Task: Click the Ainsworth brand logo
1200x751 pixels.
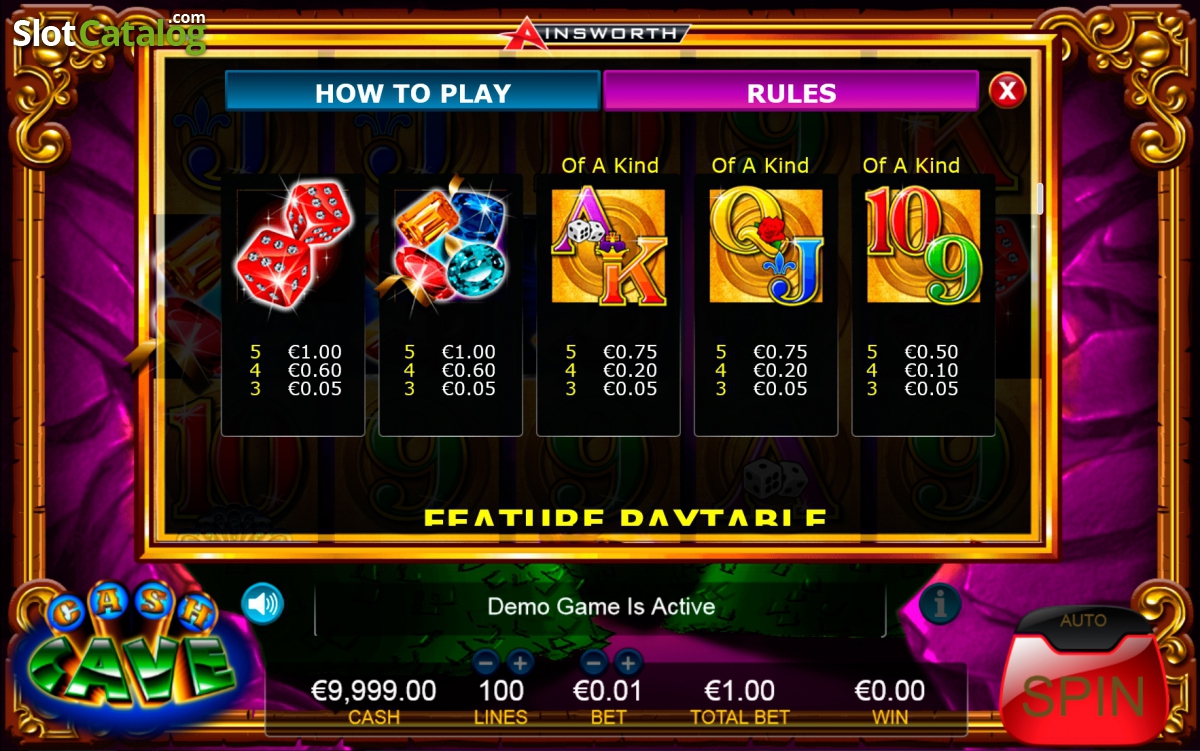Action: click(594, 33)
